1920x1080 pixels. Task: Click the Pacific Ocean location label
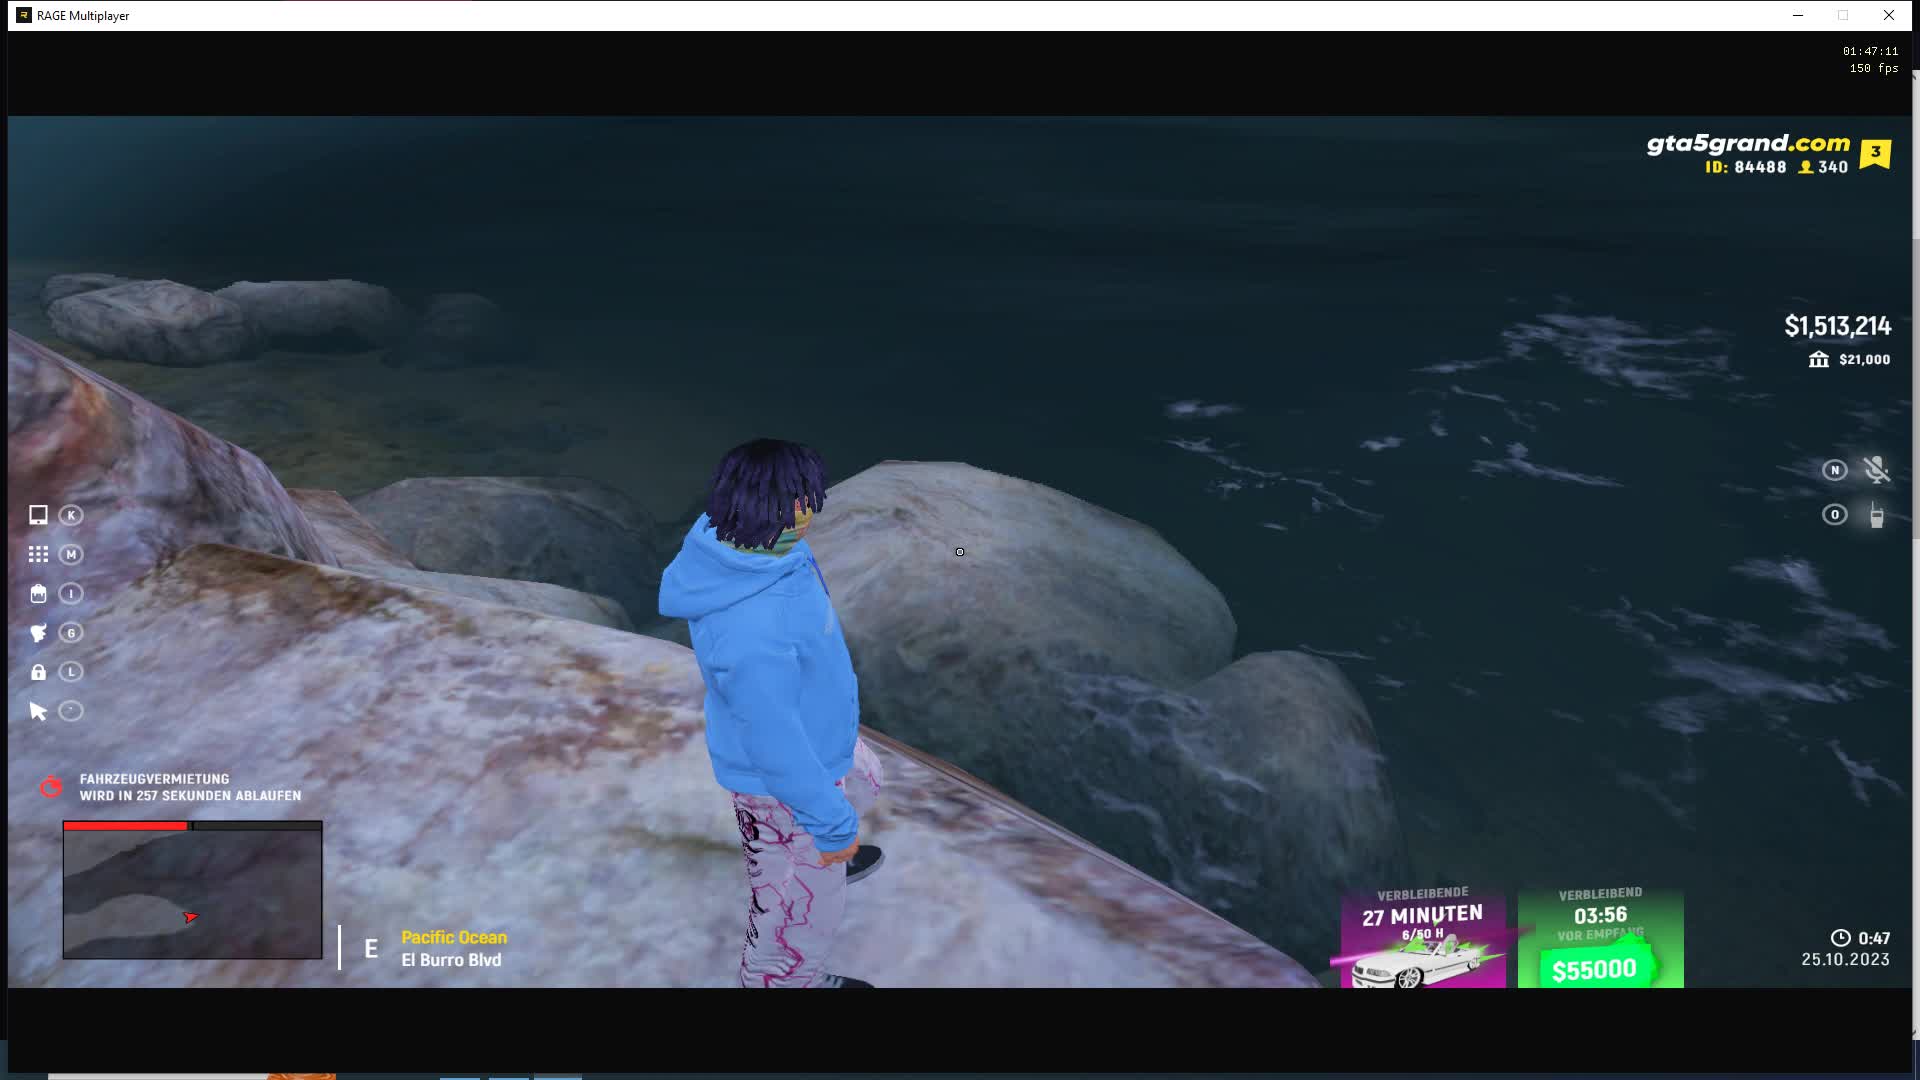(454, 937)
